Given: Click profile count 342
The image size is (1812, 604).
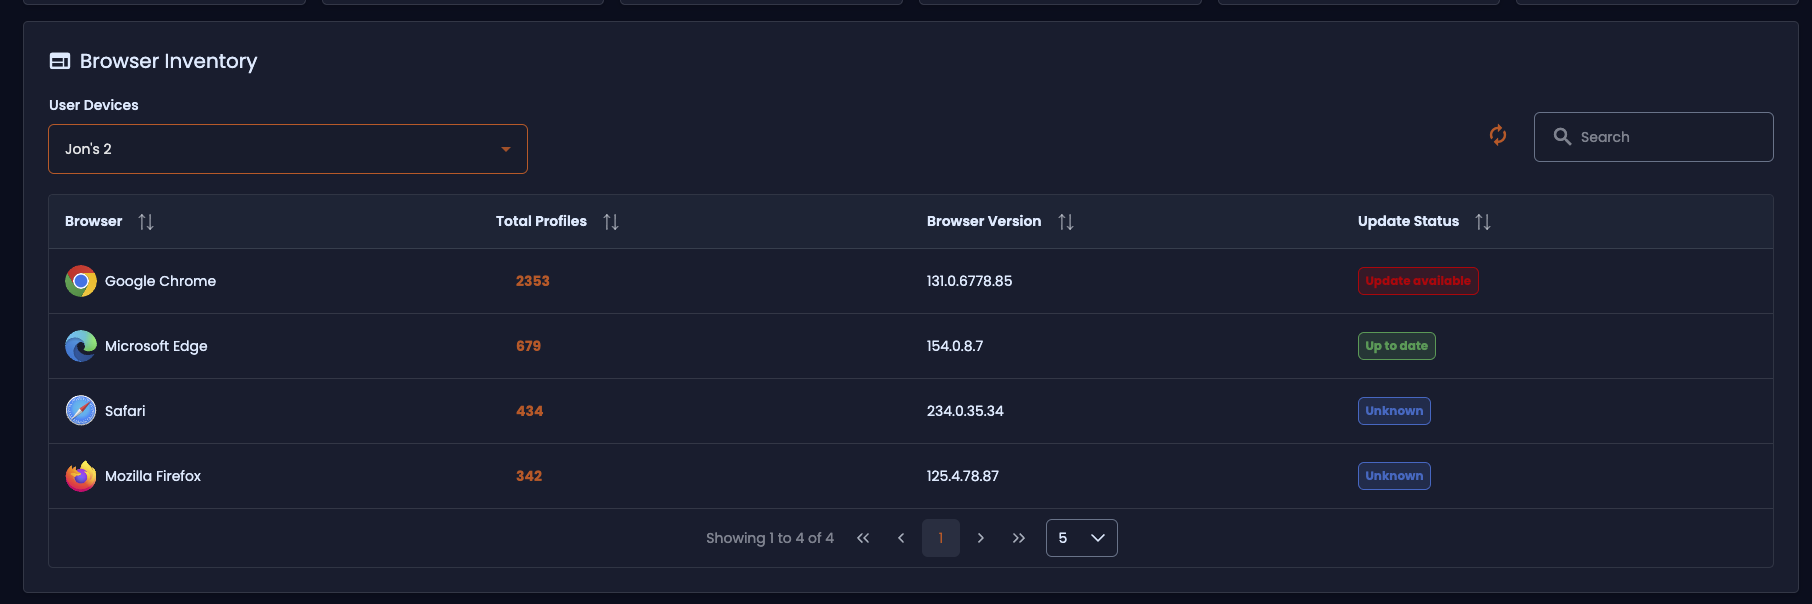Looking at the screenshot, I should [529, 476].
